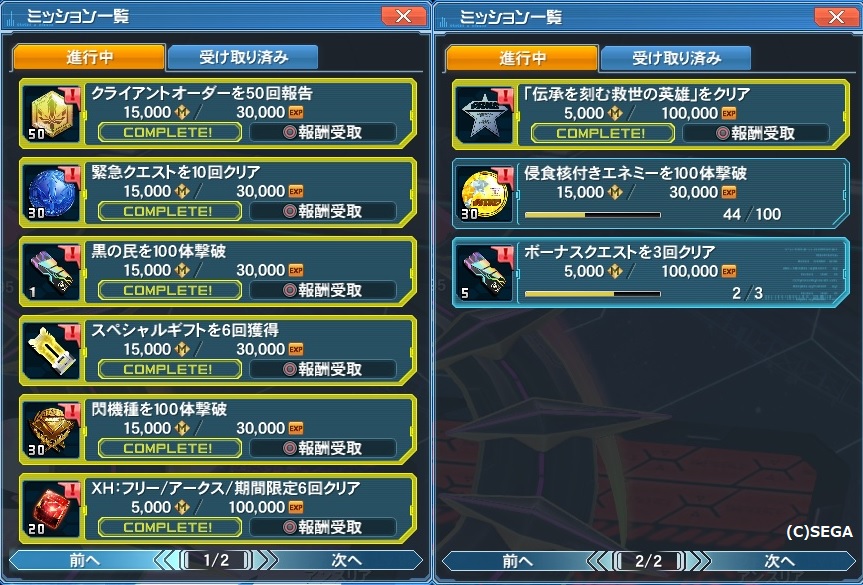This screenshot has width=863, height=585.
Task: Click the gold cube icon of client order mission
Action: [51, 114]
